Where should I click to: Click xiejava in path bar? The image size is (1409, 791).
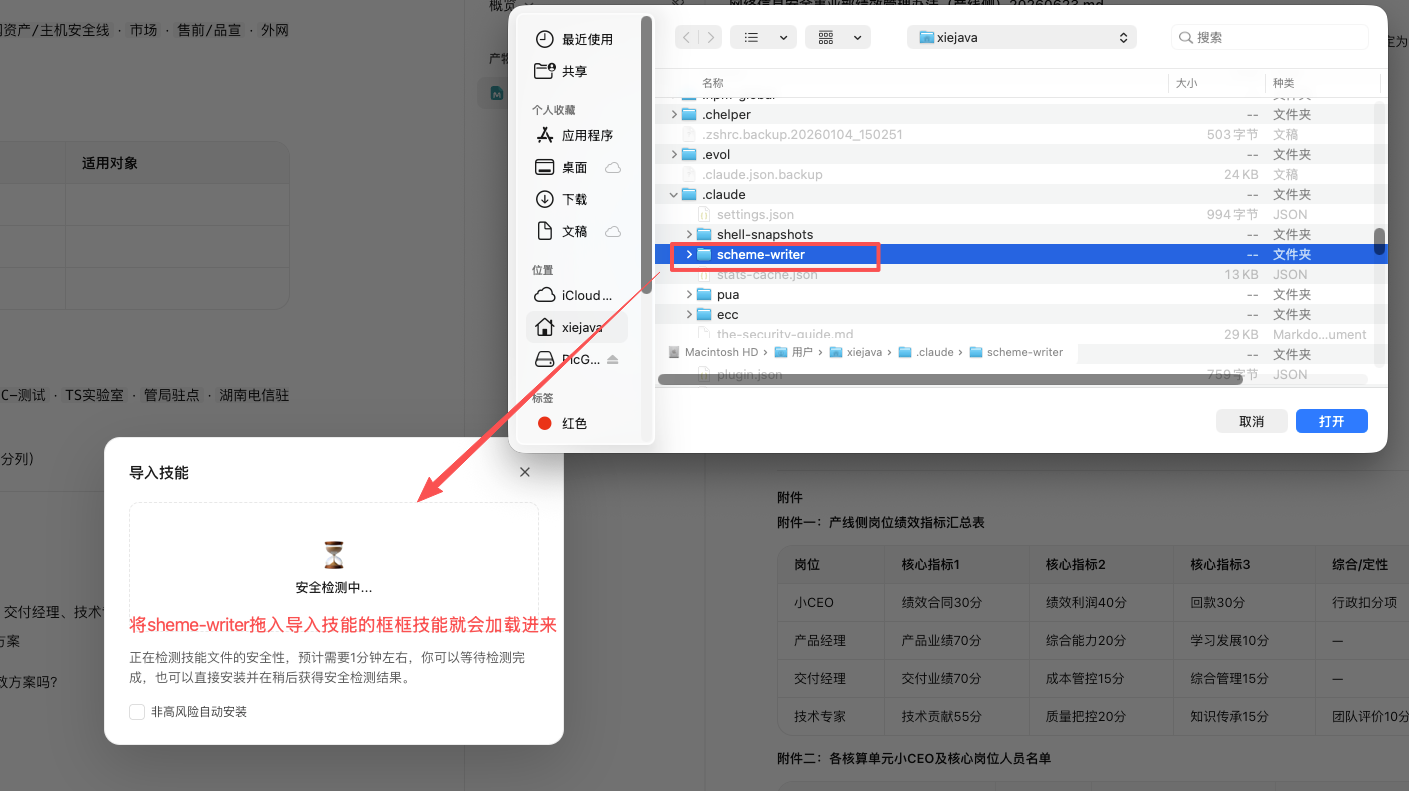[856, 352]
